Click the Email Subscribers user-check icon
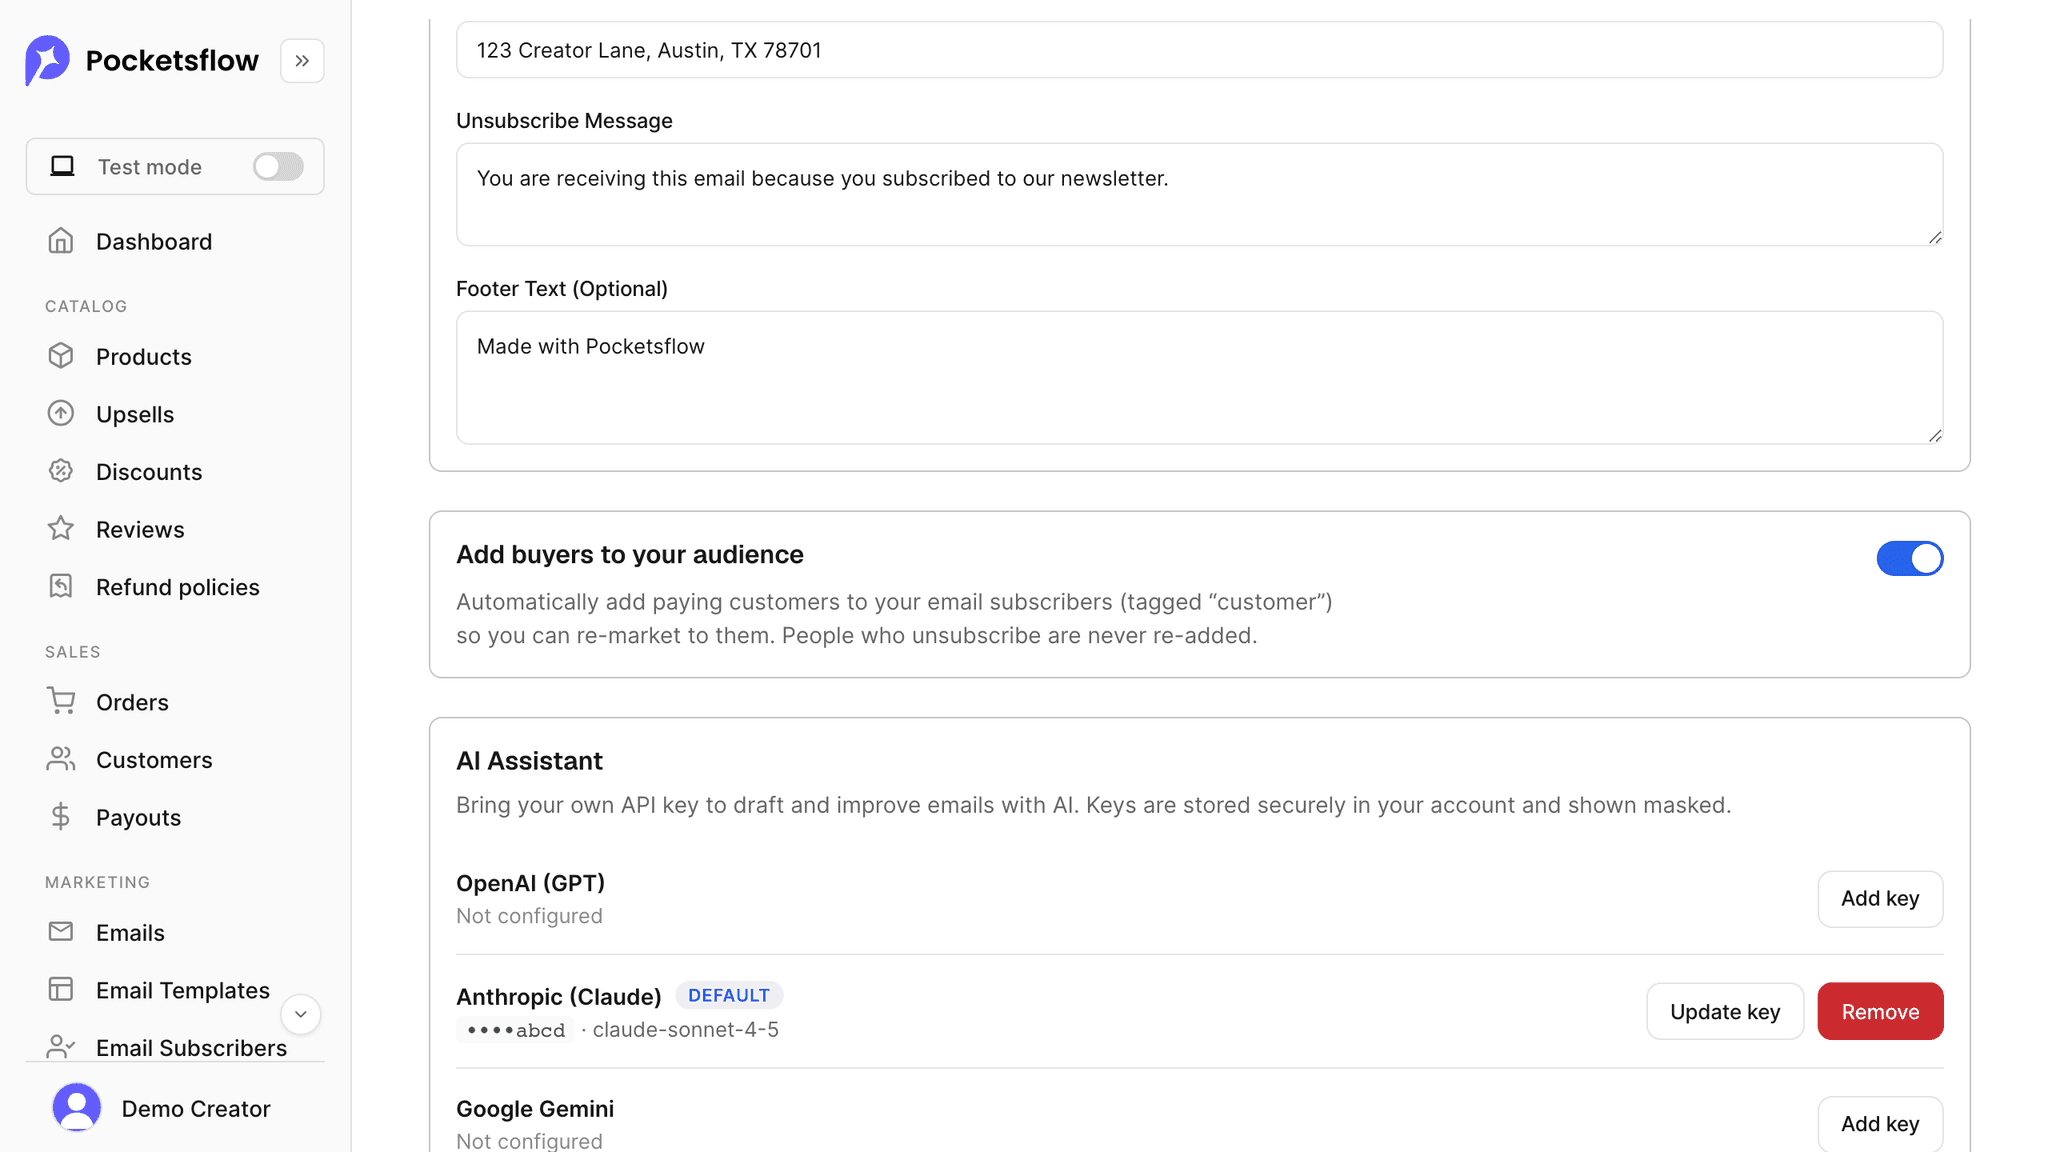This screenshot has width=2048, height=1152. [x=61, y=1047]
